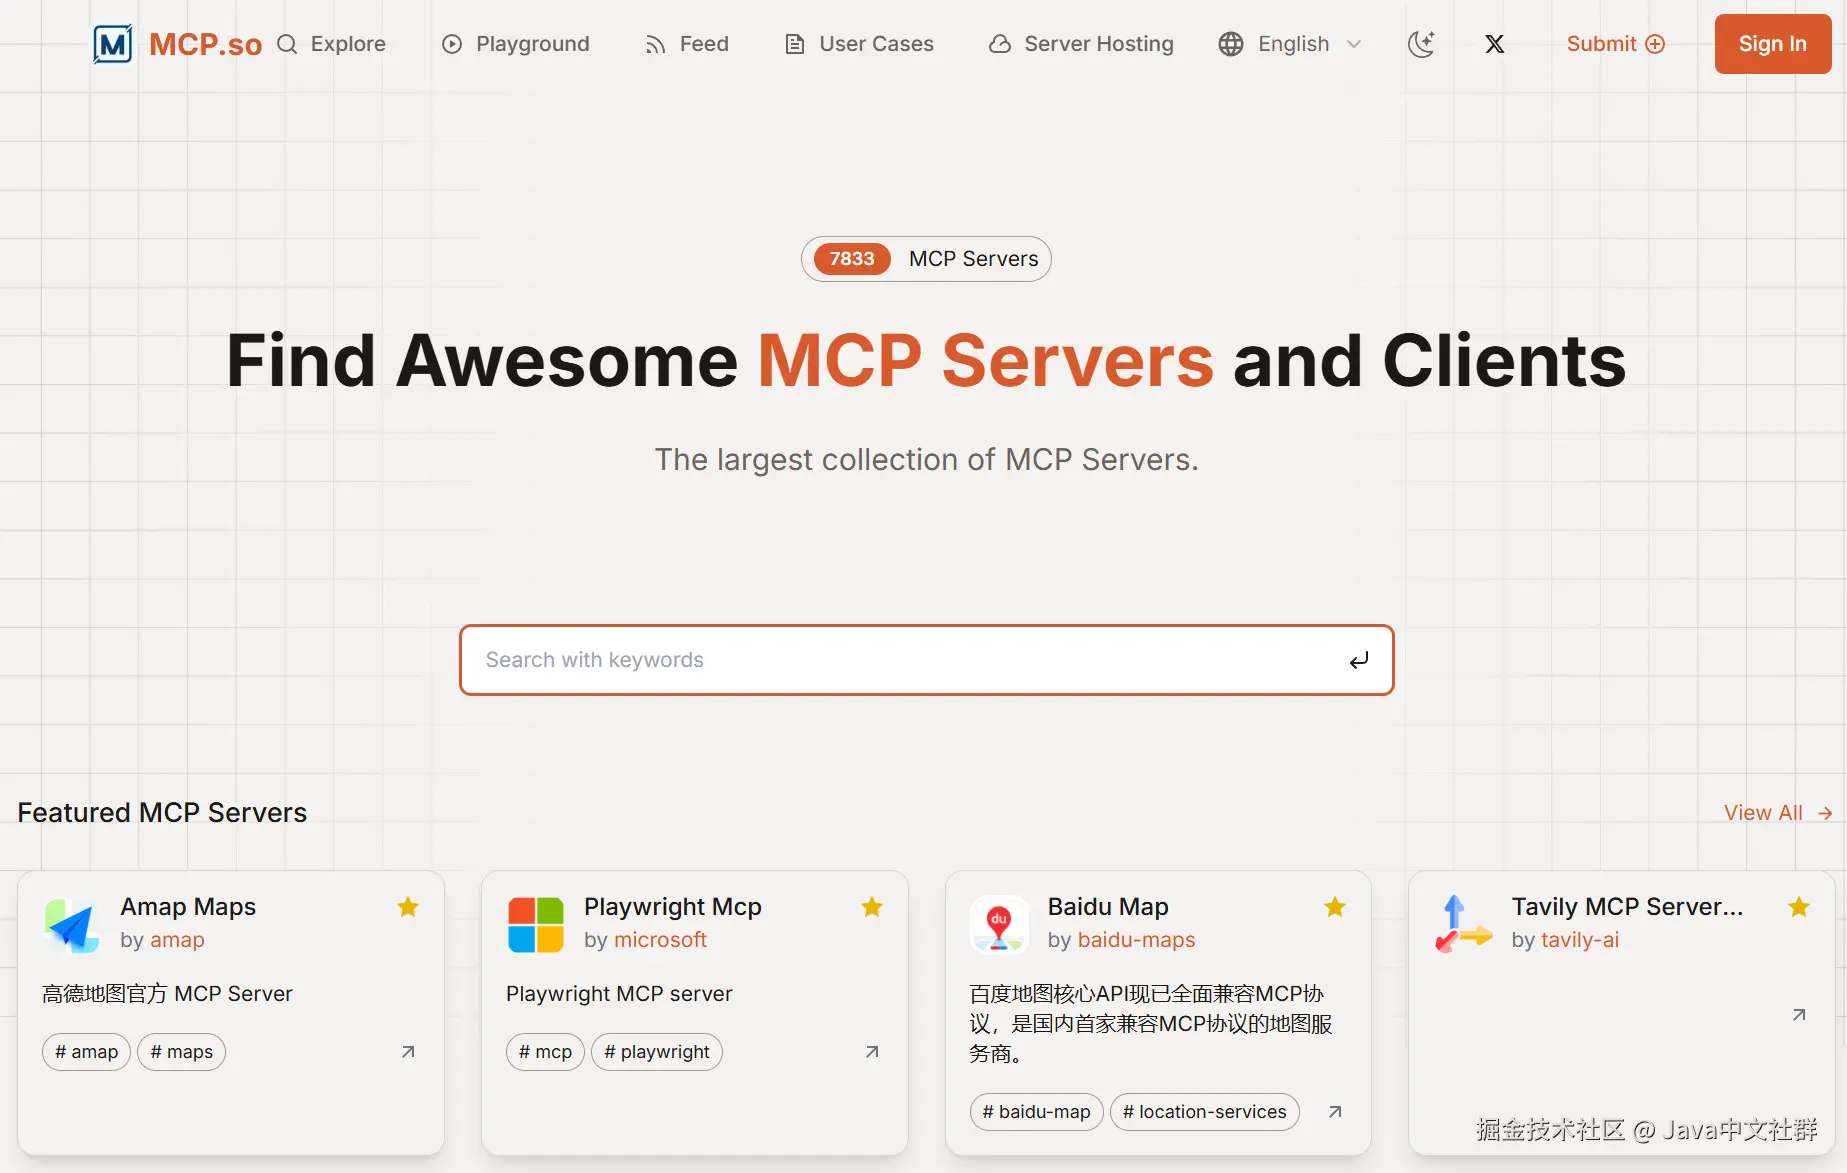Select the # amap tag
Screen dimensions: 1847x1173
86,1052
